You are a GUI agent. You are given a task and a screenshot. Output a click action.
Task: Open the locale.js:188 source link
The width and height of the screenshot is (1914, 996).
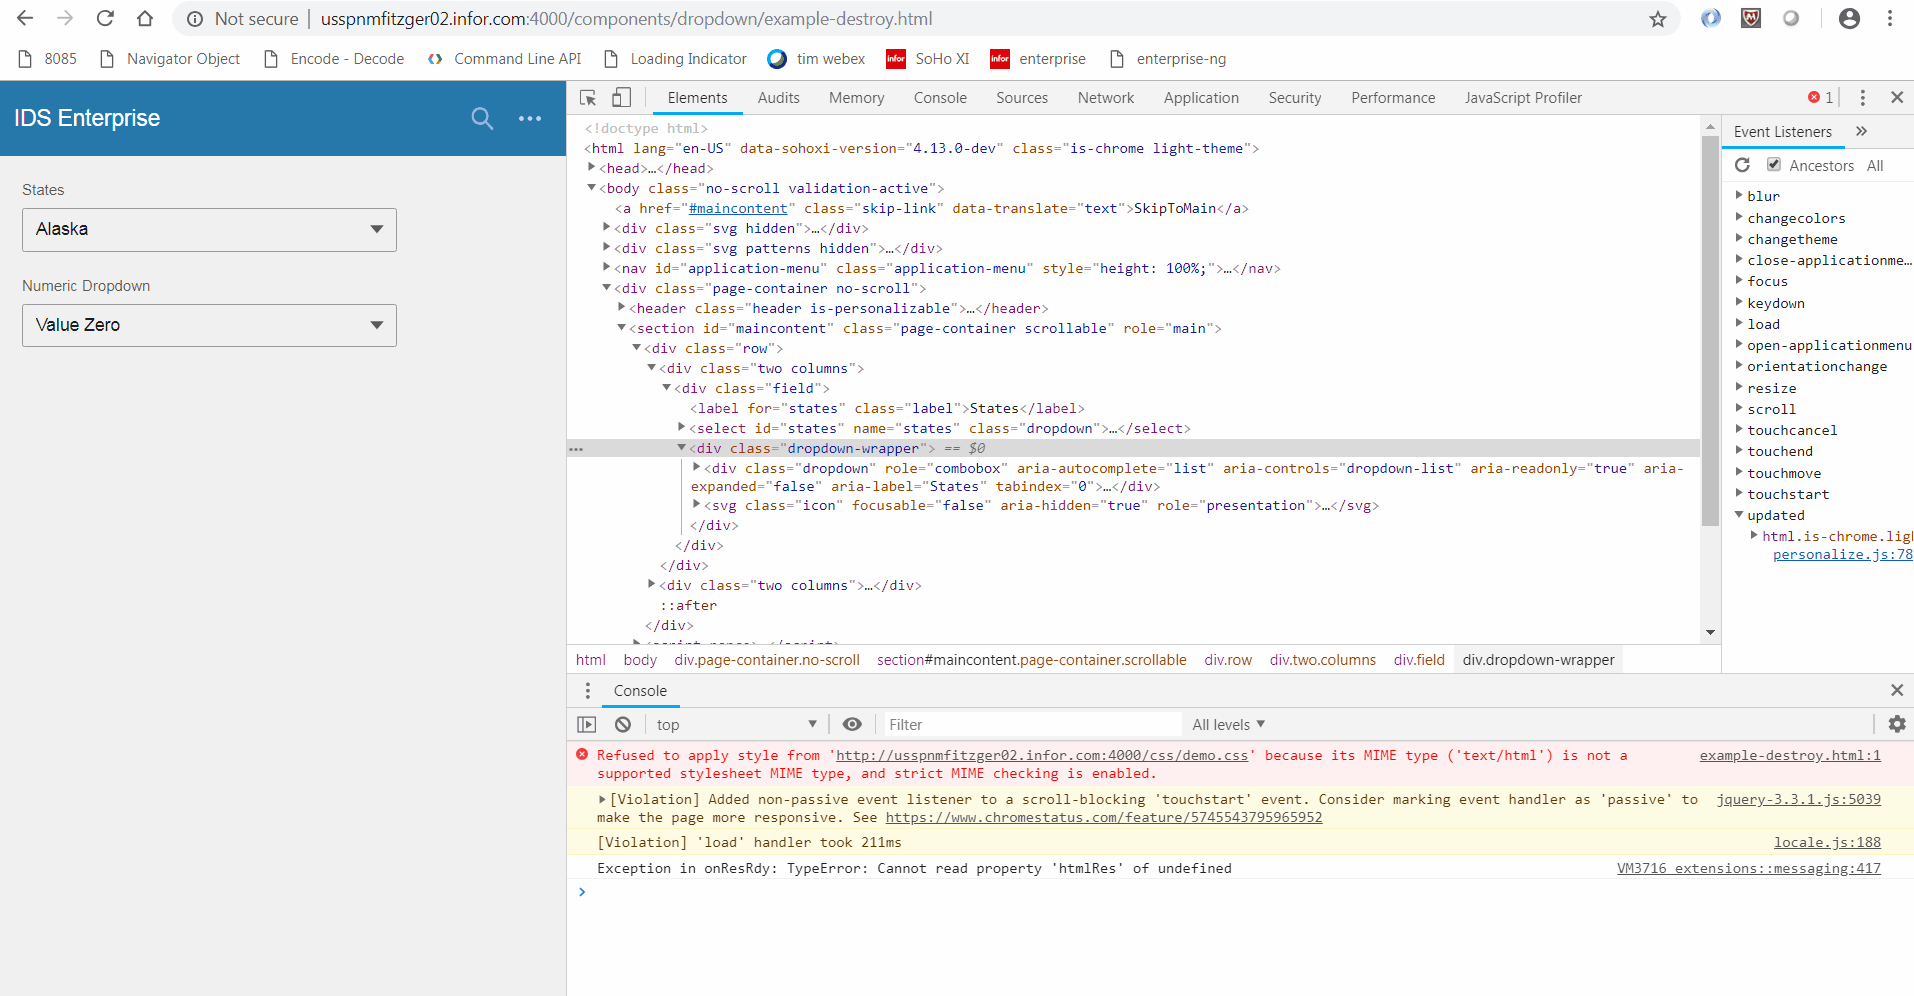[1826, 842]
